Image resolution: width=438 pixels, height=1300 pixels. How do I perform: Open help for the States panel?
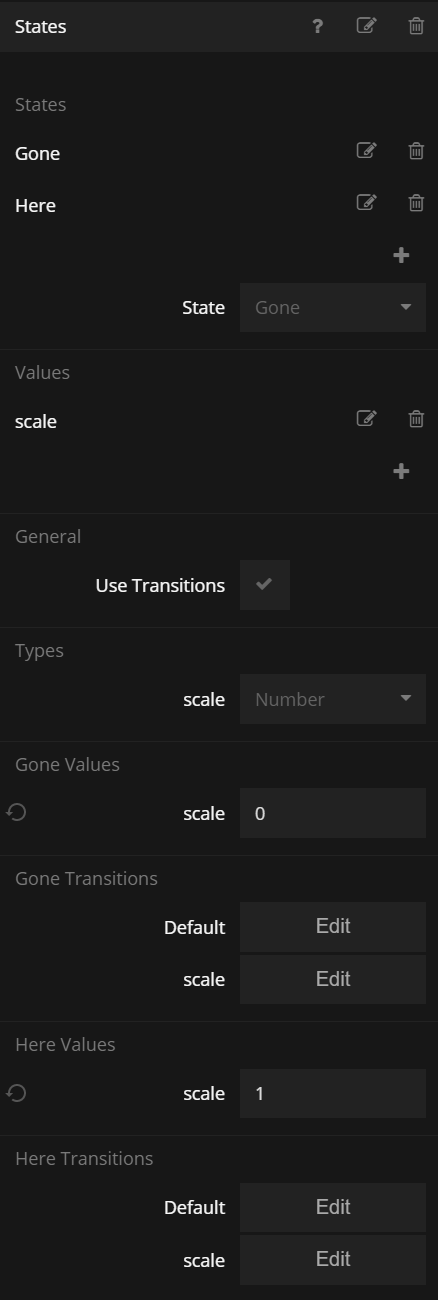click(318, 27)
